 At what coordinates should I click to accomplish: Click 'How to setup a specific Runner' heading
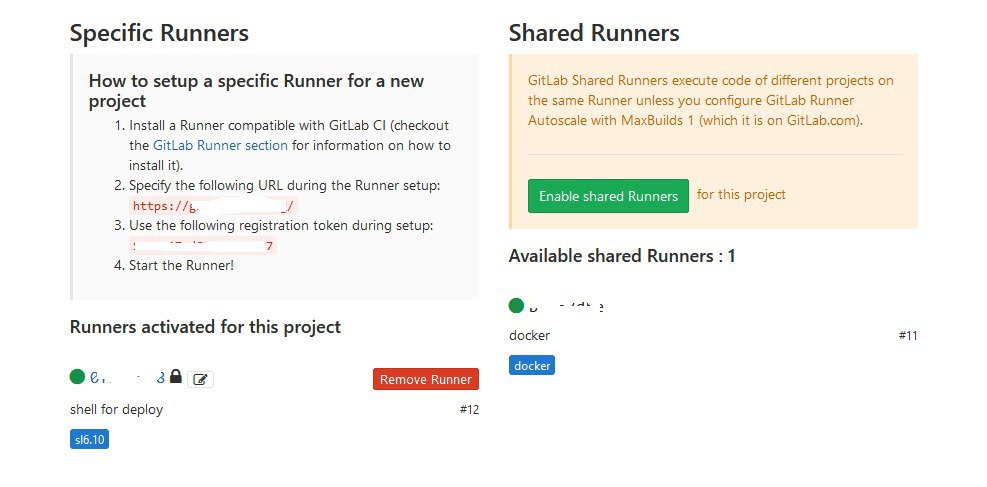click(256, 91)
